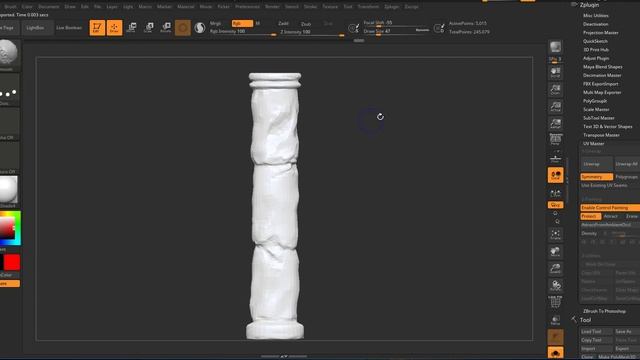Toggle the Zadd button
Viewport: 640px width, 360px height.
coord(283,24)
